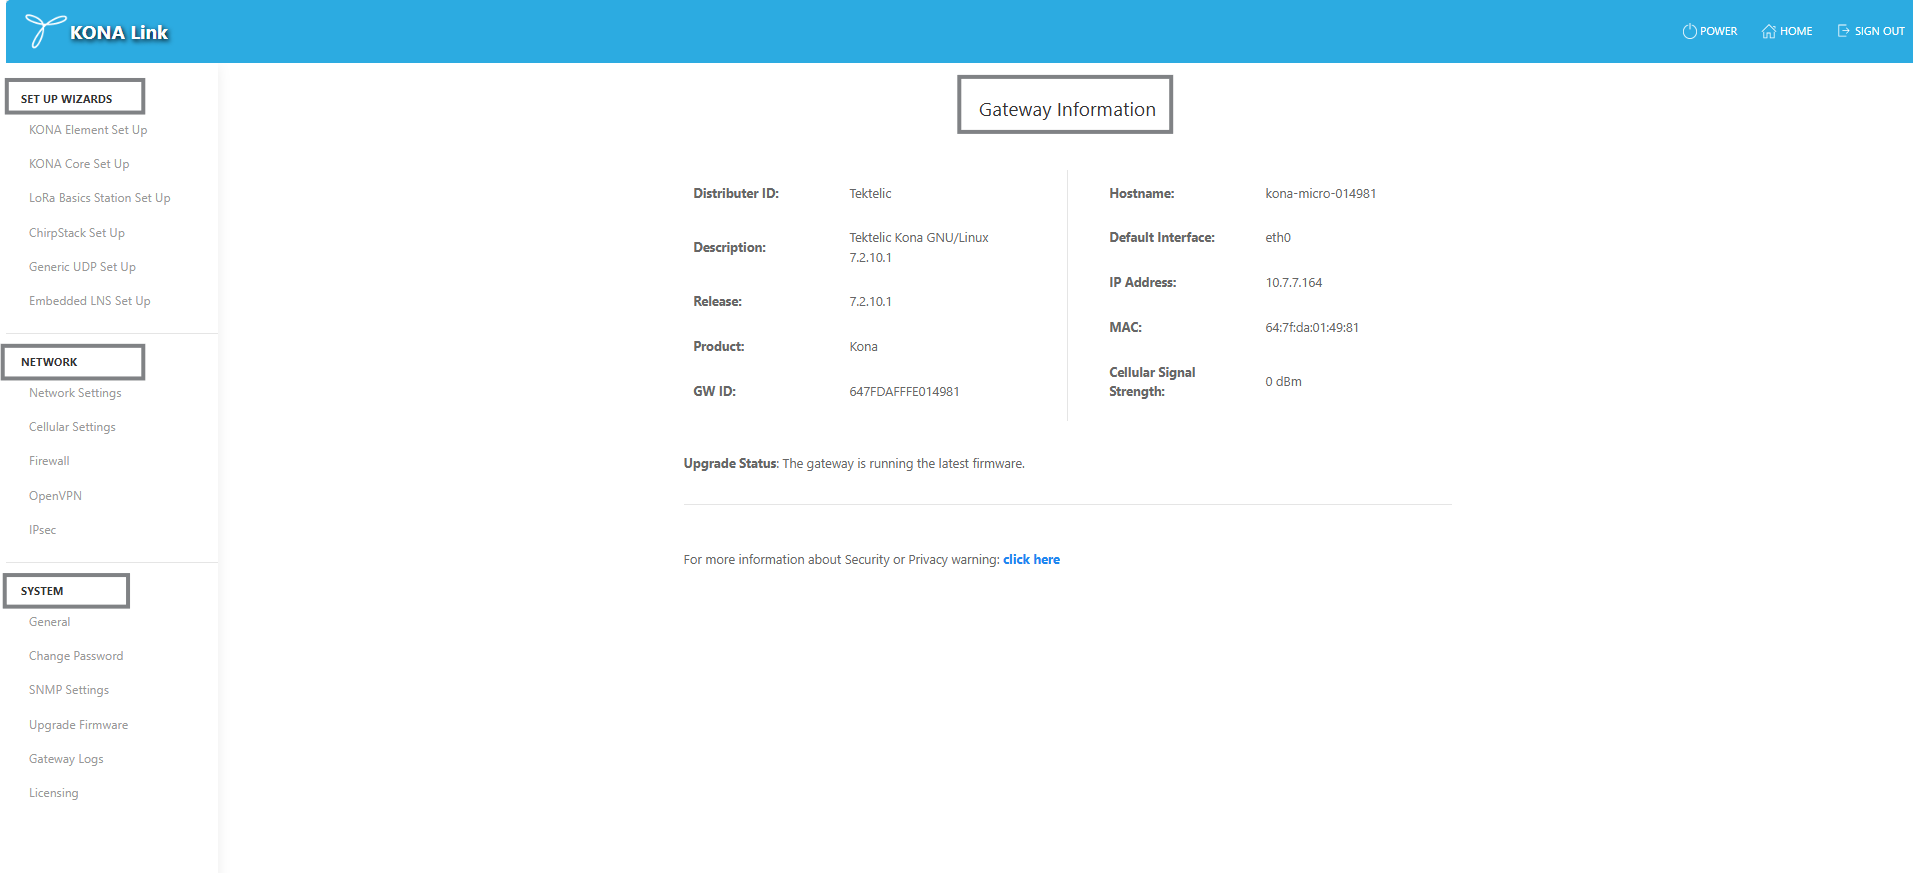The width and height of the screenshot is (1913, 873).
Task: Click the default interface eth0
Action: pos(1278,238)
